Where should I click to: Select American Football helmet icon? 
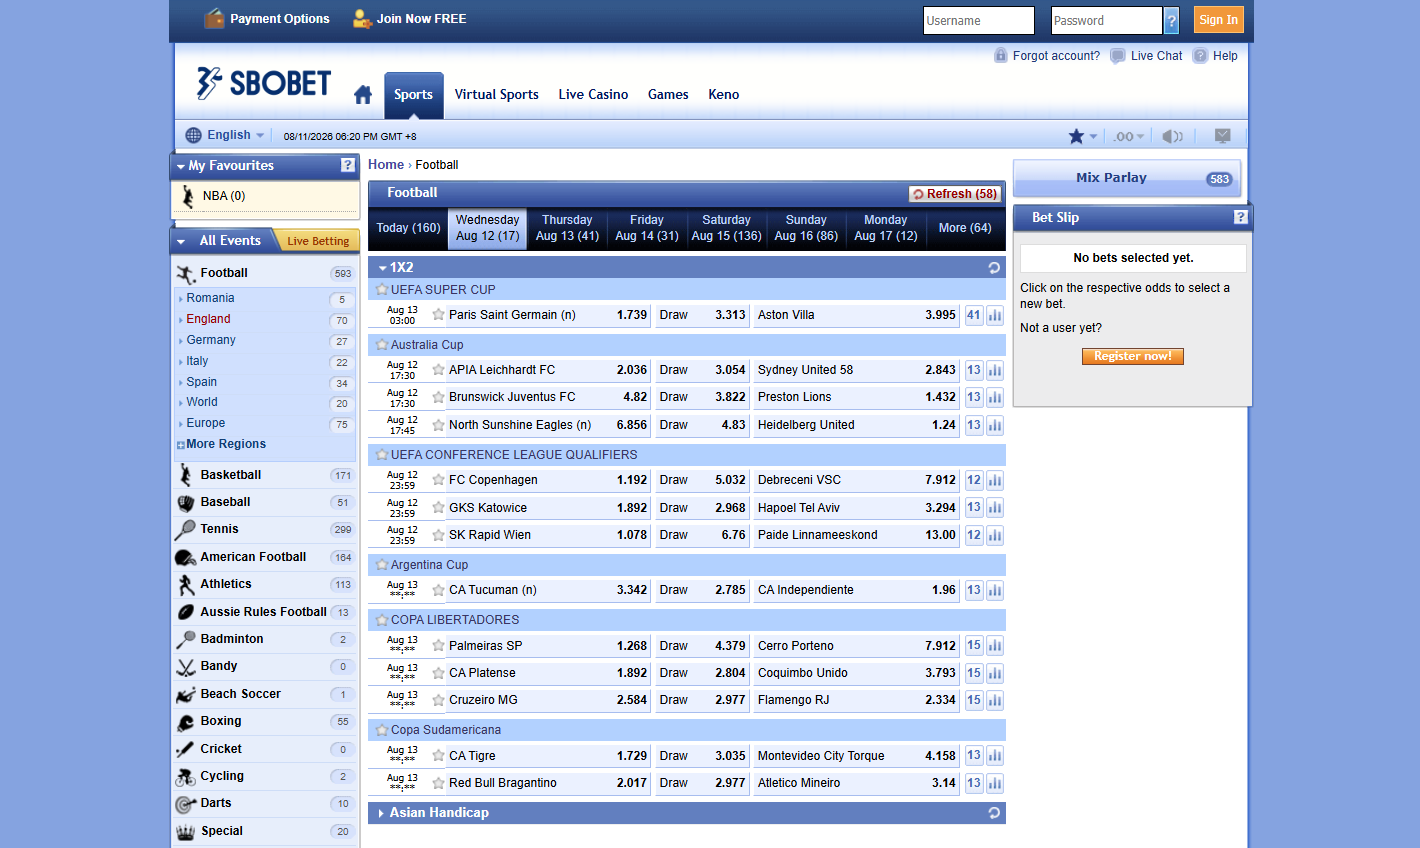[185, 557]
